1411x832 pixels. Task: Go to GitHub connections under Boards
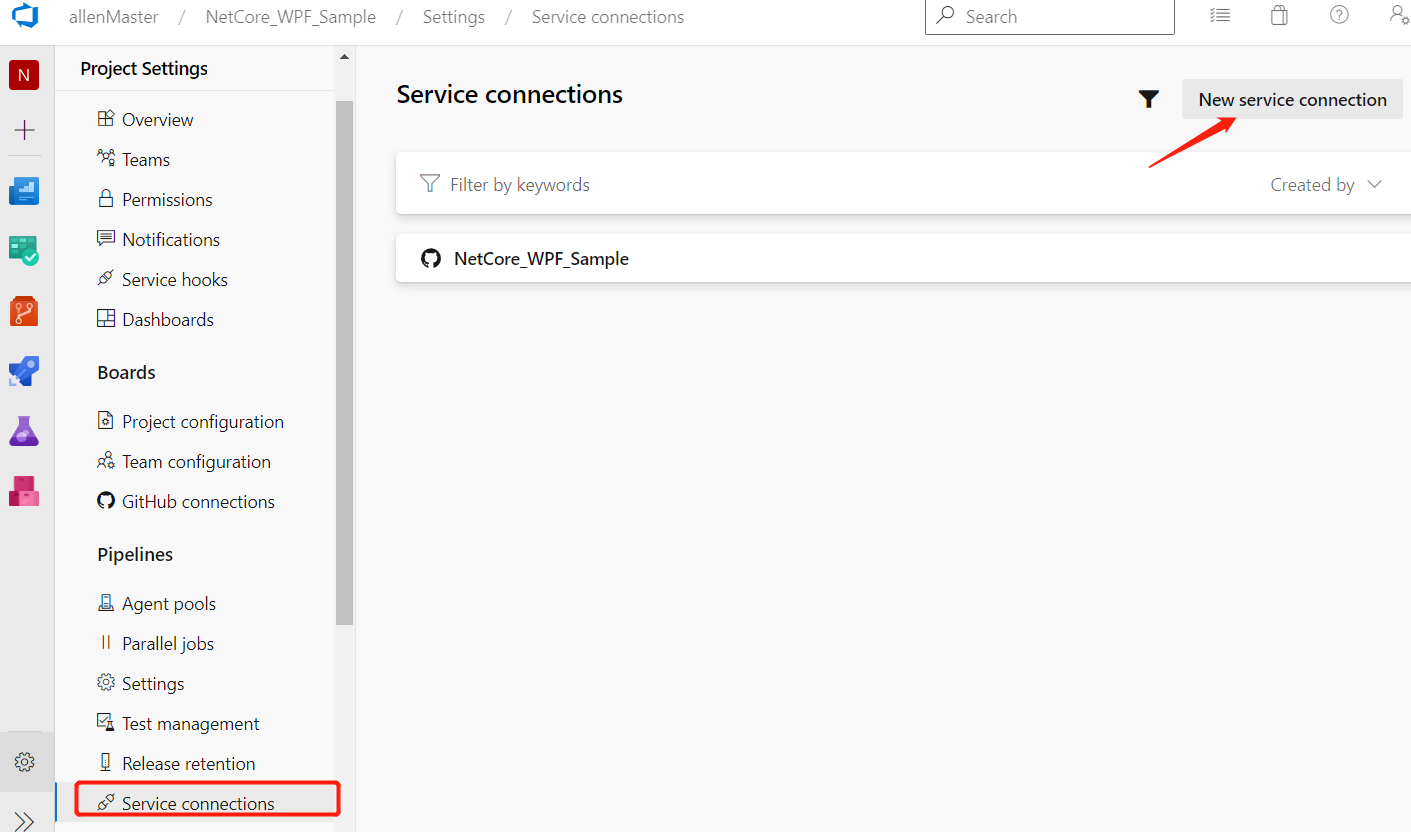coord(197,501)
